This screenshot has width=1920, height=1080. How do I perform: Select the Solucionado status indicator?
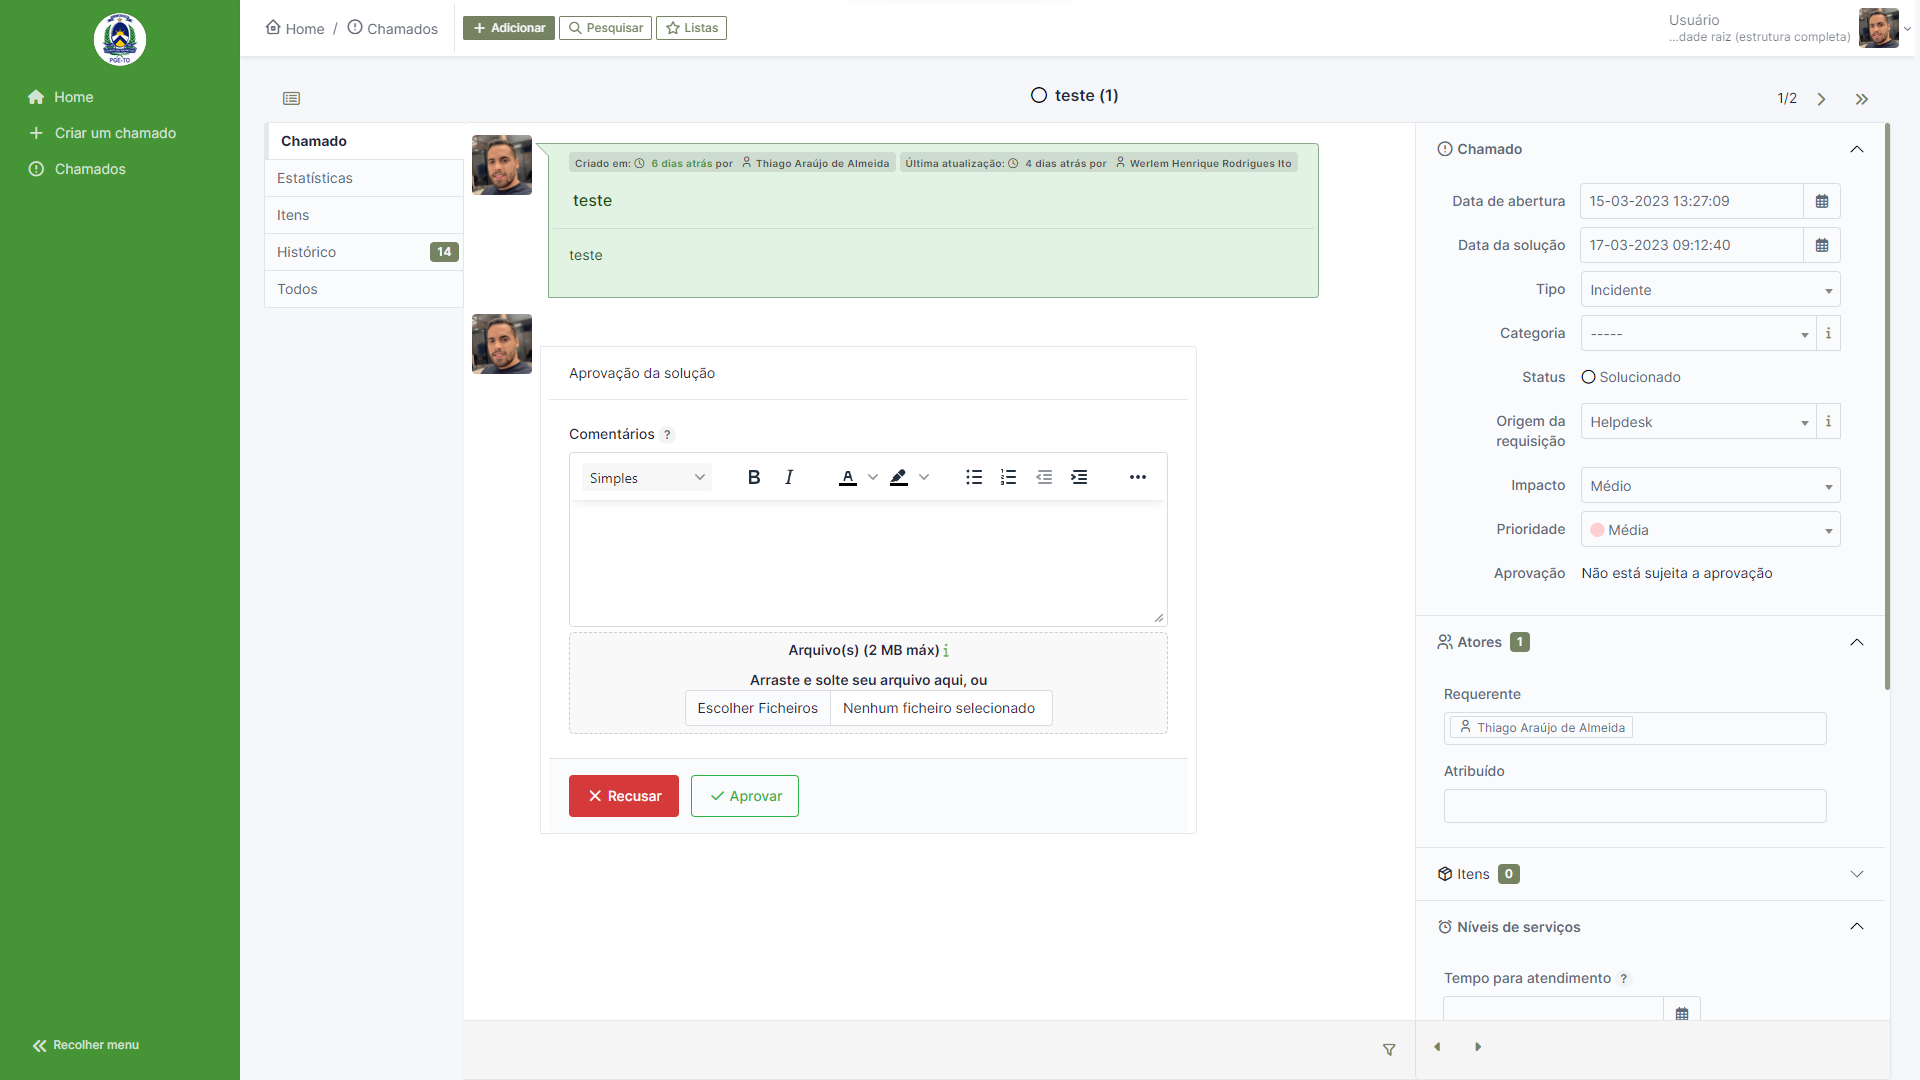(x=1589, y=377)
